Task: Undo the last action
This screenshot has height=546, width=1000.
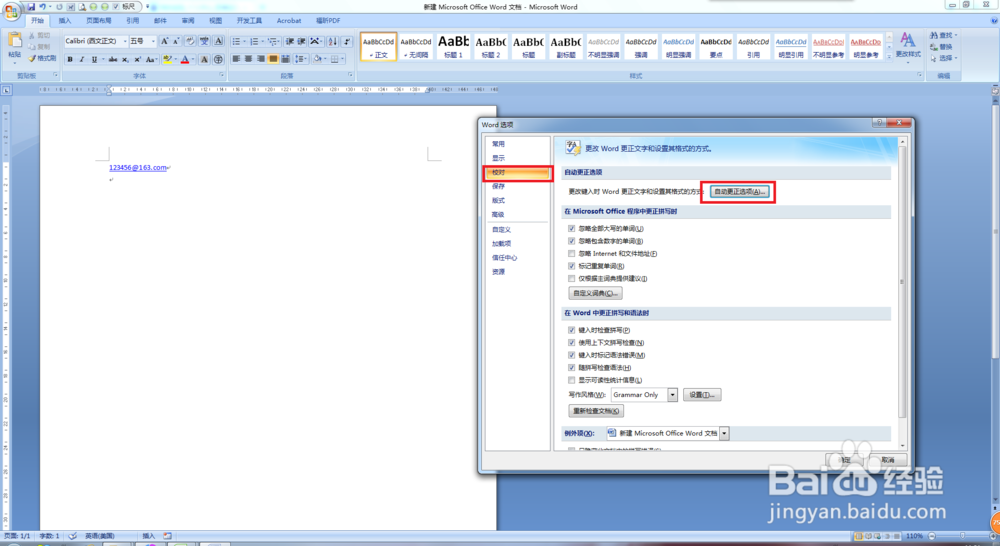Action: click(42, 6)
